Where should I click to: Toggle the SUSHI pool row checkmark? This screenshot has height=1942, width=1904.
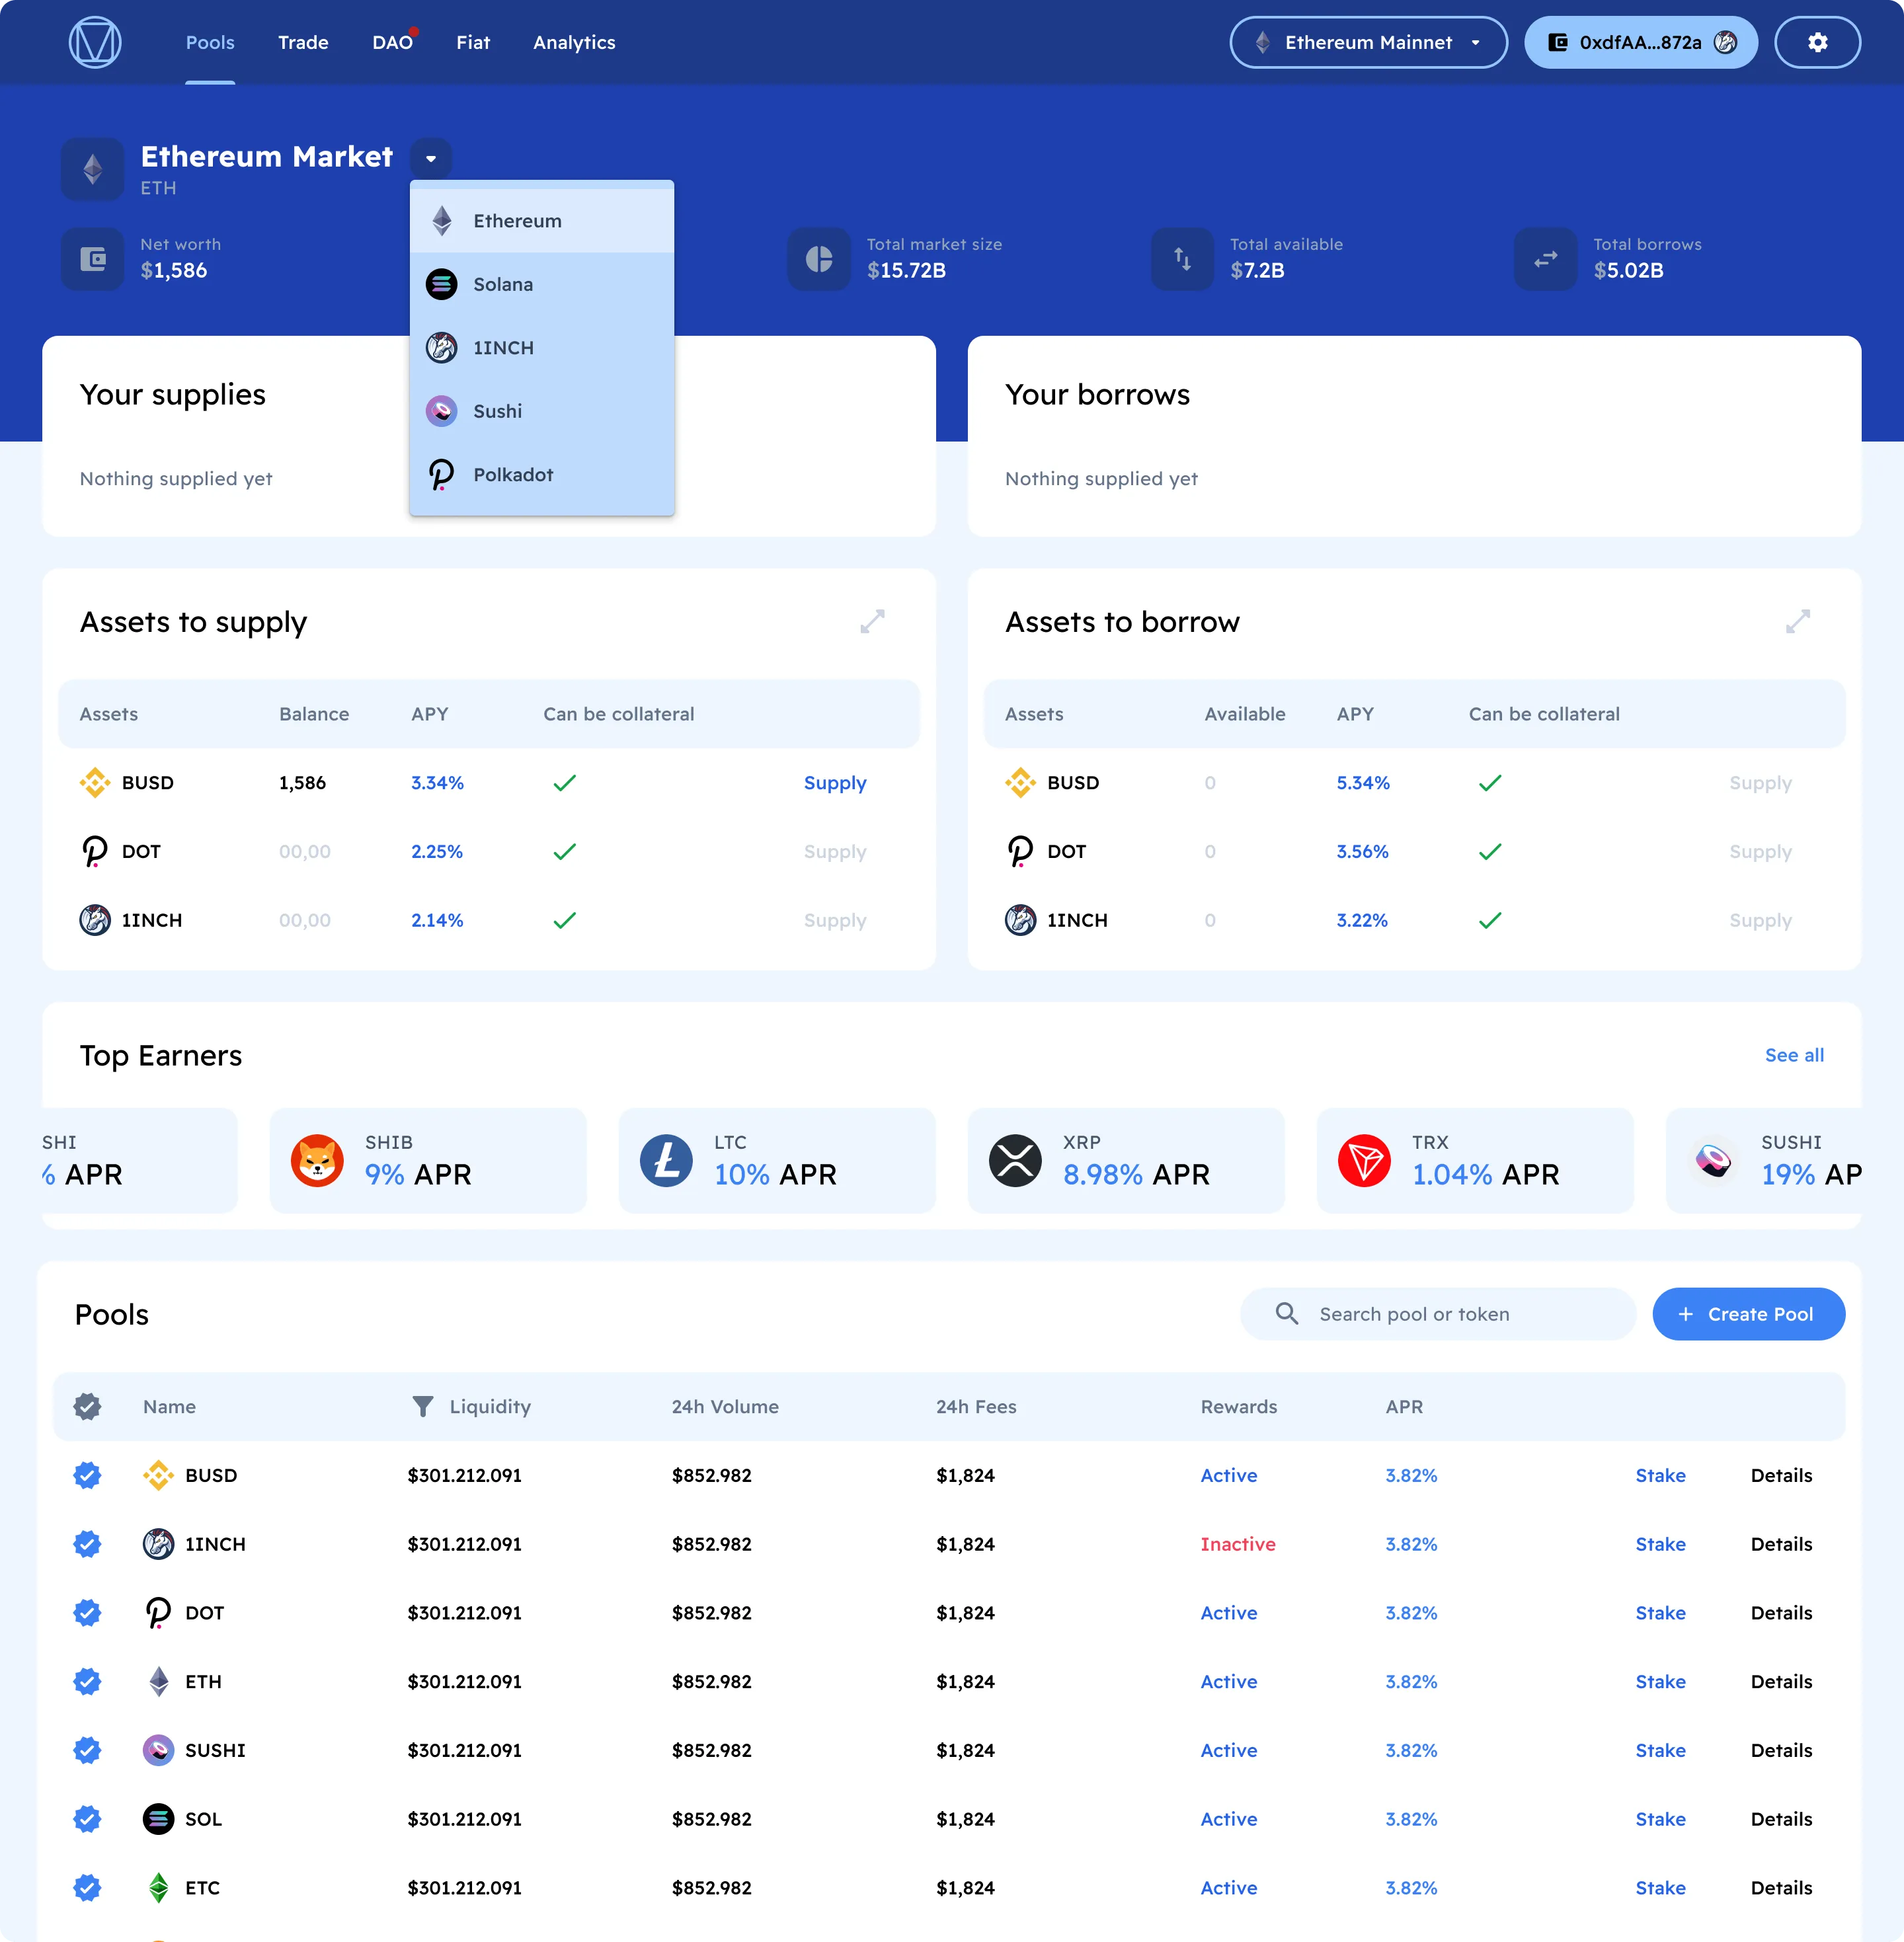point(87,1749)
